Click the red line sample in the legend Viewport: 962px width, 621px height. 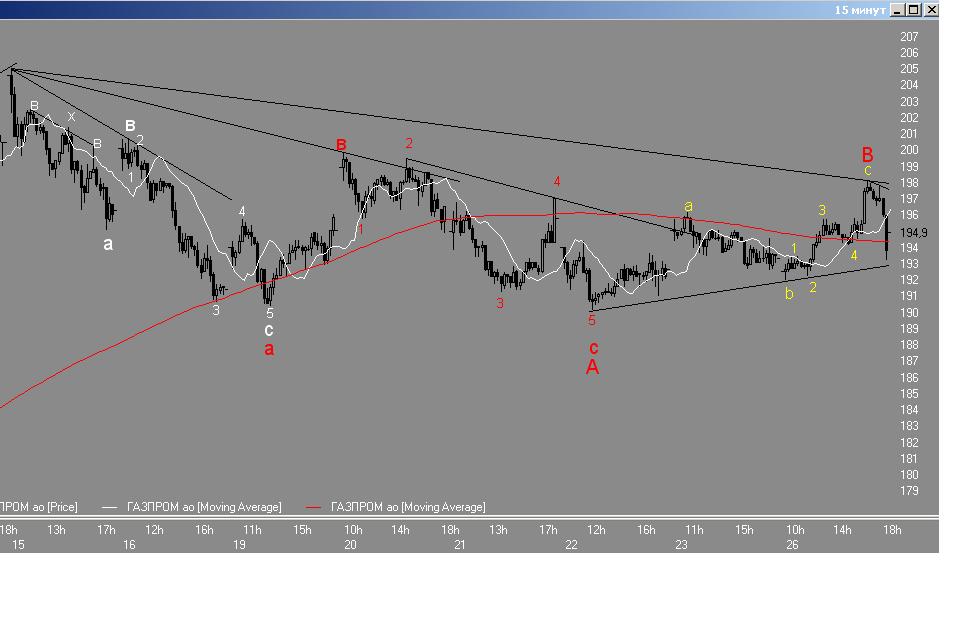tap(314, 507)
